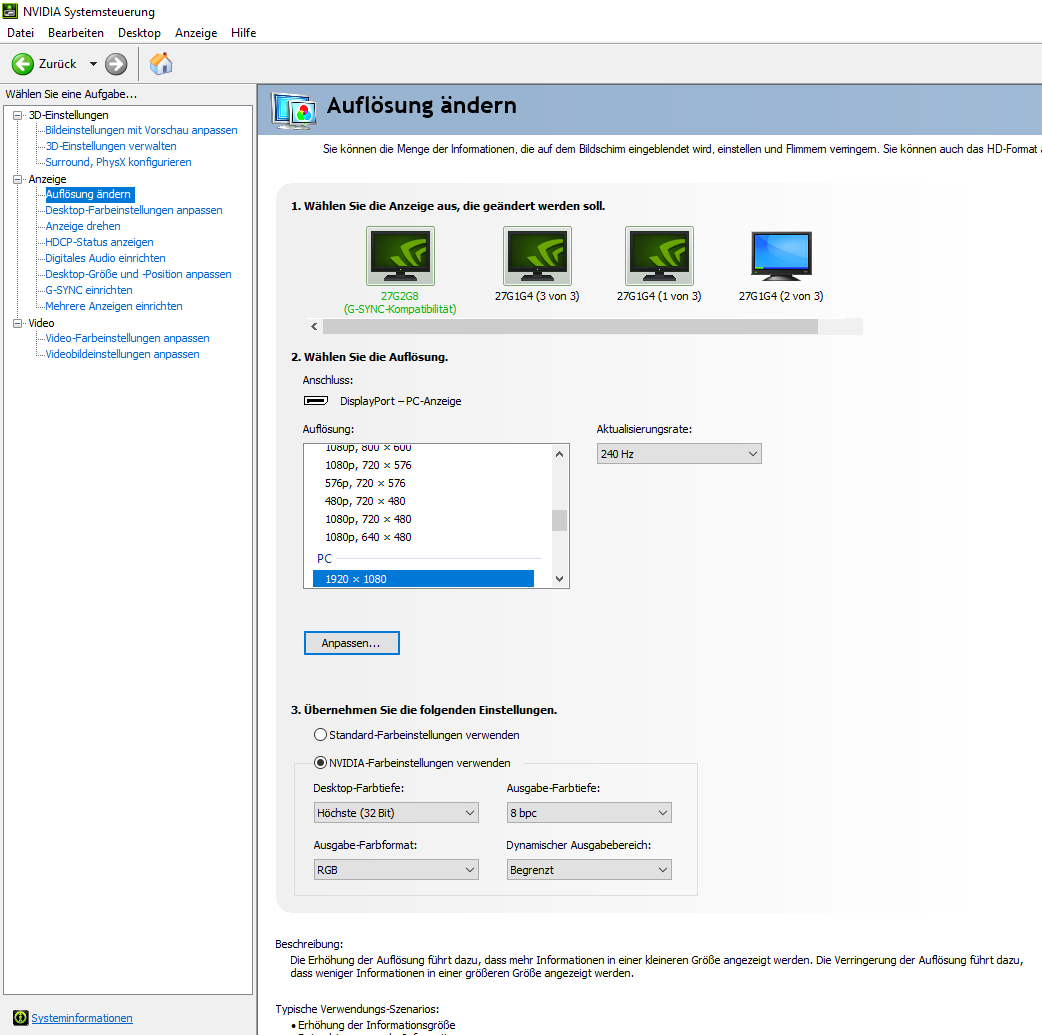The width and height of the screenshot is (1042, 1035).
Task: Select NVIDIA-Farbeinstellungen verwenden radio button
Action: pyautogui.click(x=320, y=762)
